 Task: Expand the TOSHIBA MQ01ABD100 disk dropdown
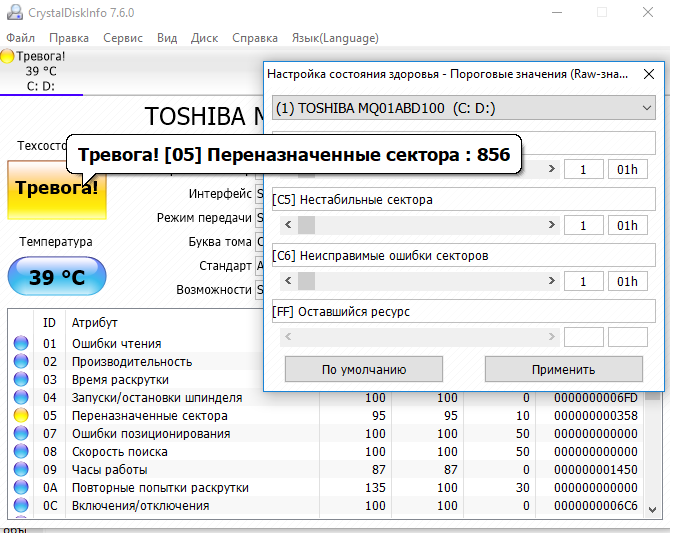[464, 108]
